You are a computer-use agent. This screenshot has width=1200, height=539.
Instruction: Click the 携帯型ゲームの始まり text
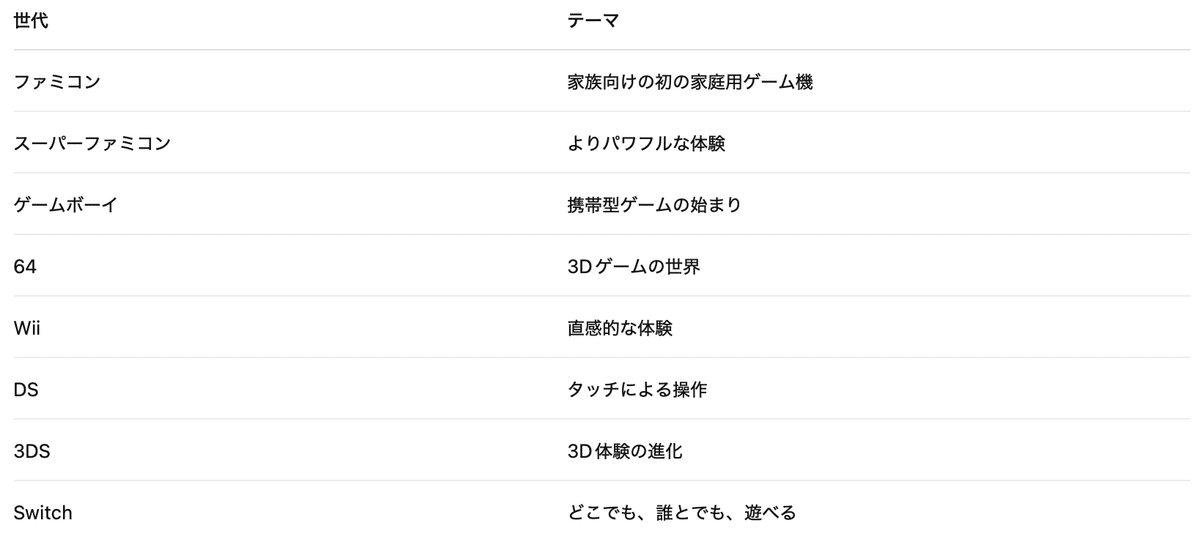click(x=654, y=205)
